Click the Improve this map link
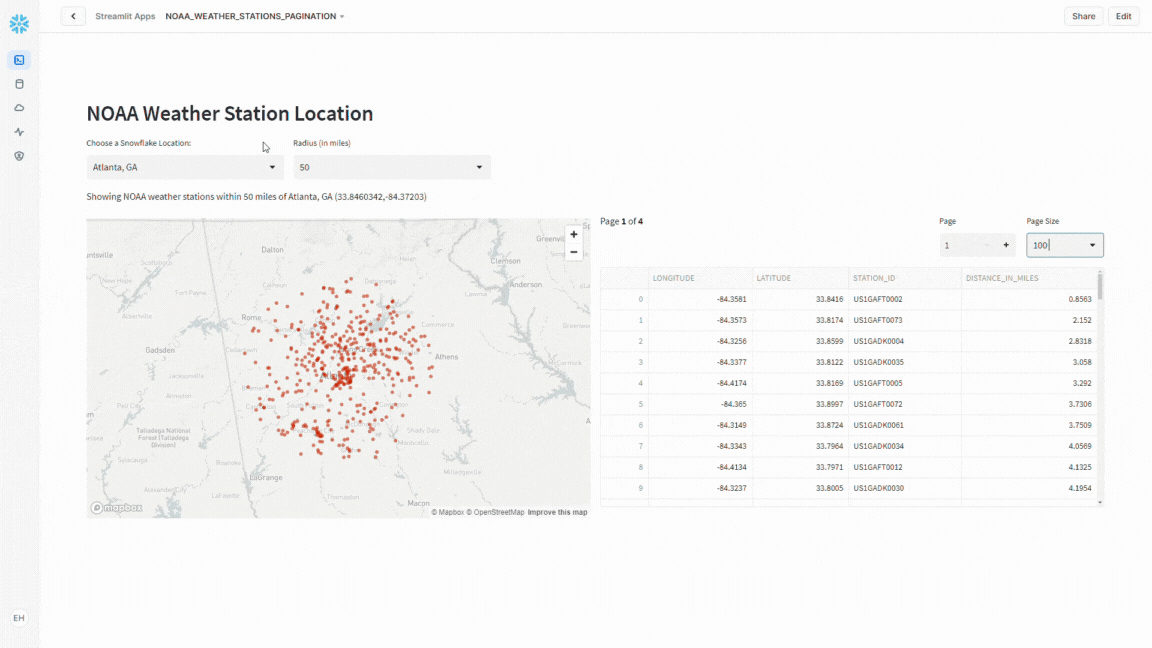Image resolution: width=1152 pixels, height=648 pixels. (557, 512)
